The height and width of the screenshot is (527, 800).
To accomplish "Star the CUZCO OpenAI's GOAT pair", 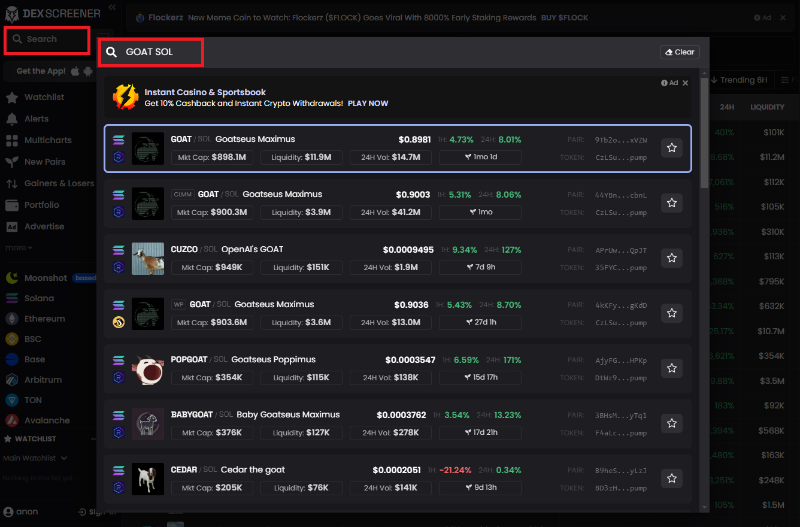I will click(x=671, y=258).
